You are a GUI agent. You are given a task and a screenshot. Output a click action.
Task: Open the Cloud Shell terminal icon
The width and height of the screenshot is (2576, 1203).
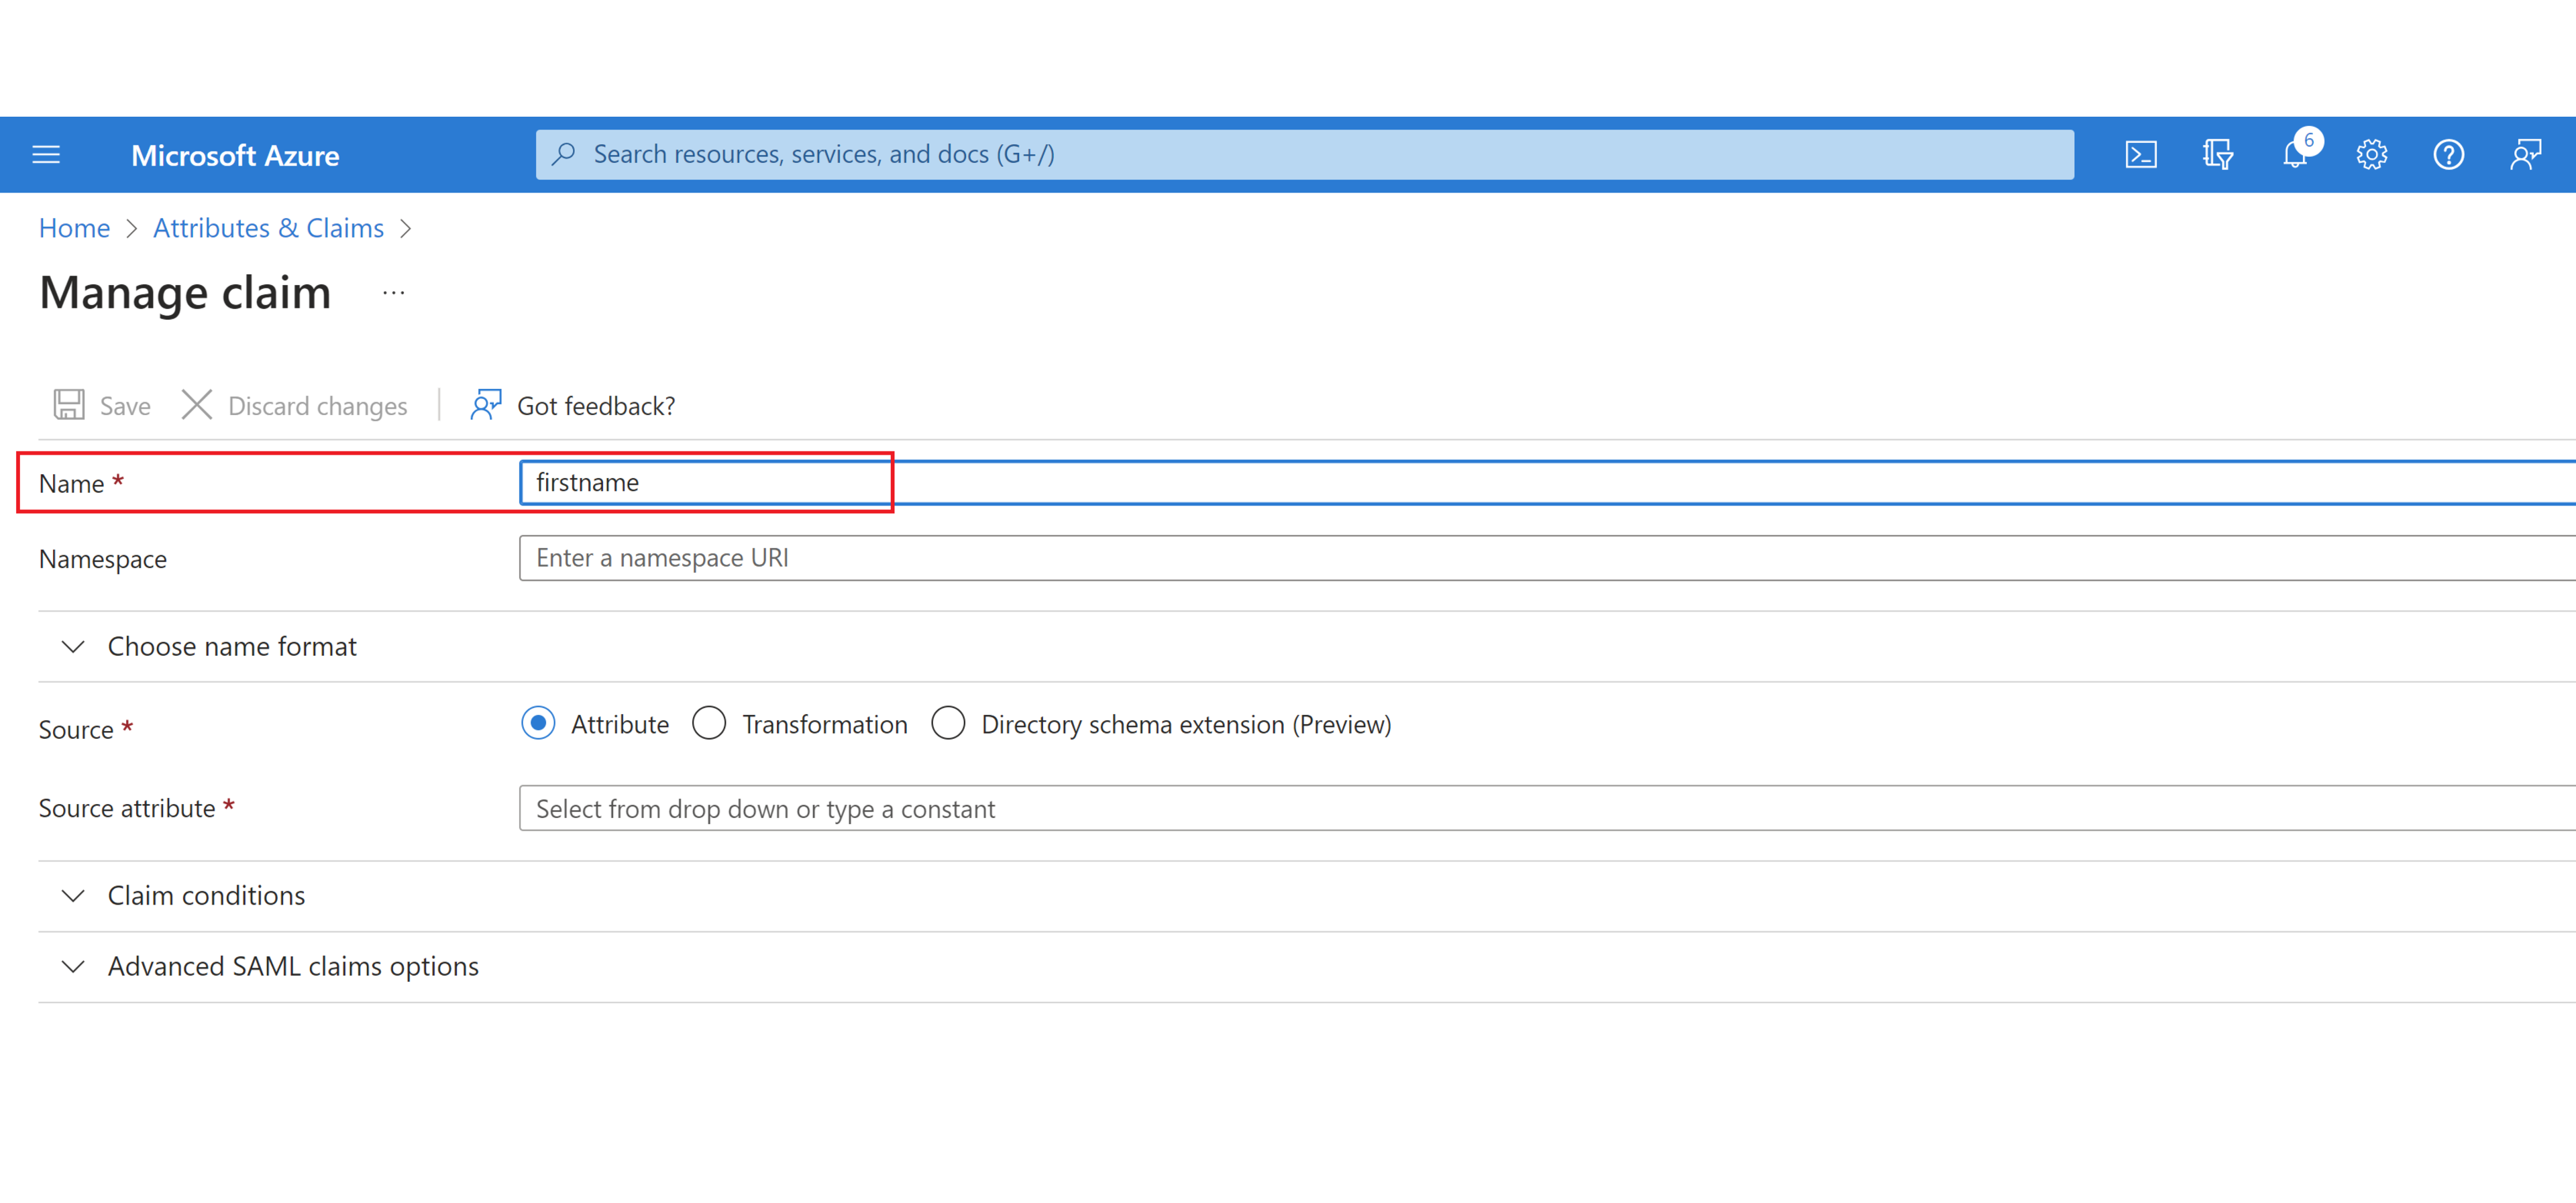[x=2140, y=154]
